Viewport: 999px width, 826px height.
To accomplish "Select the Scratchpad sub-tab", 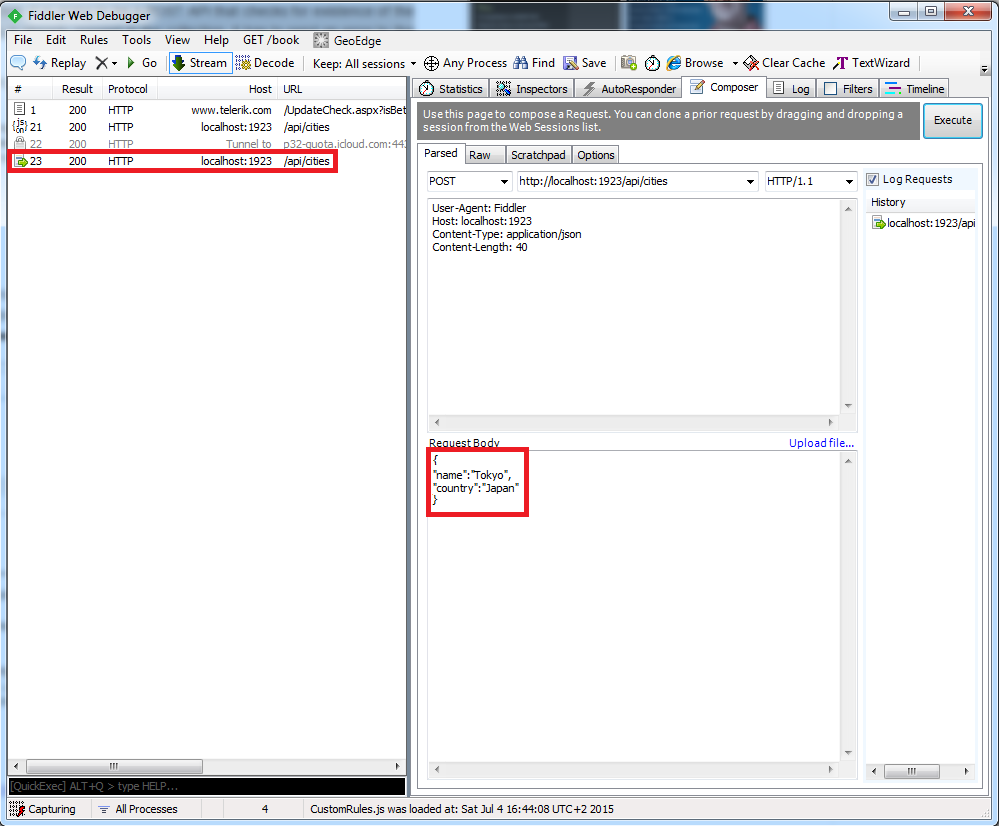I will click(x=538, y=155).
